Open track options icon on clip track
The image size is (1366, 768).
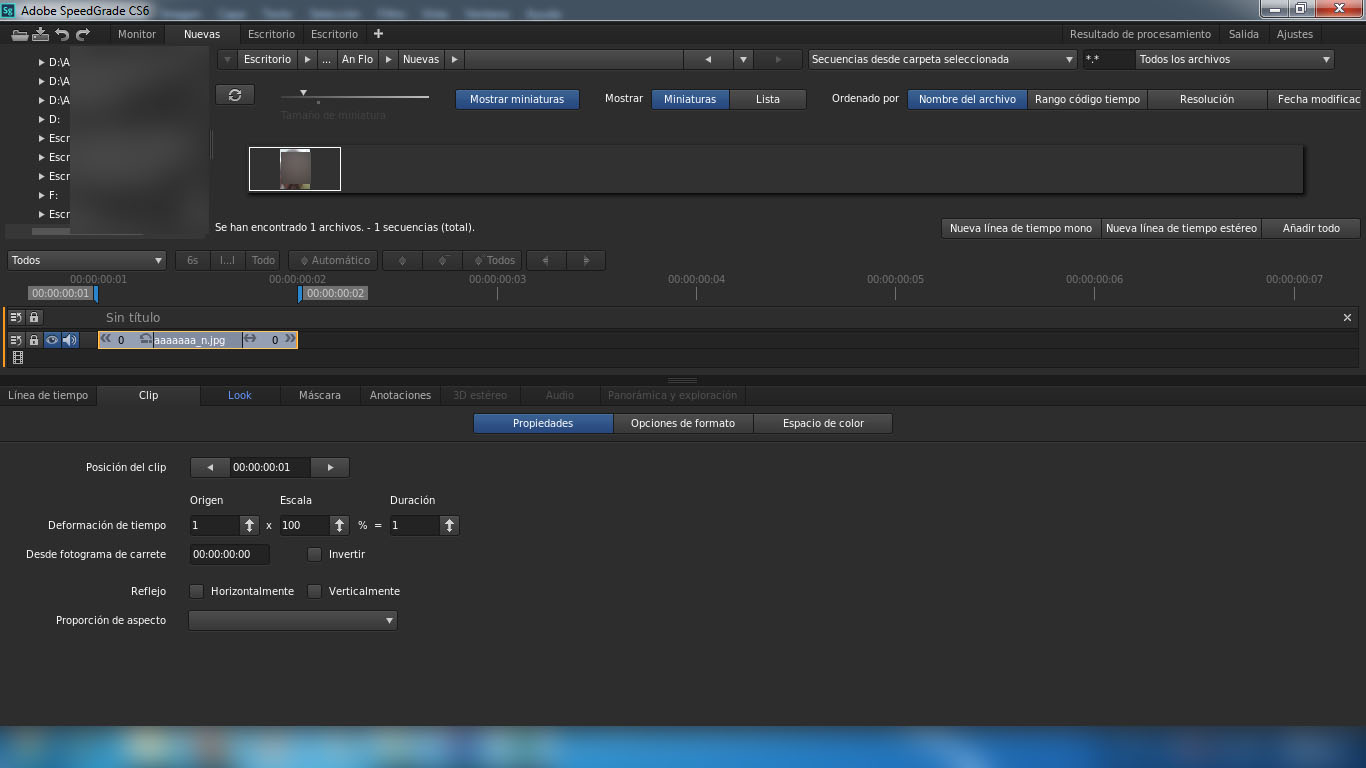16,340
